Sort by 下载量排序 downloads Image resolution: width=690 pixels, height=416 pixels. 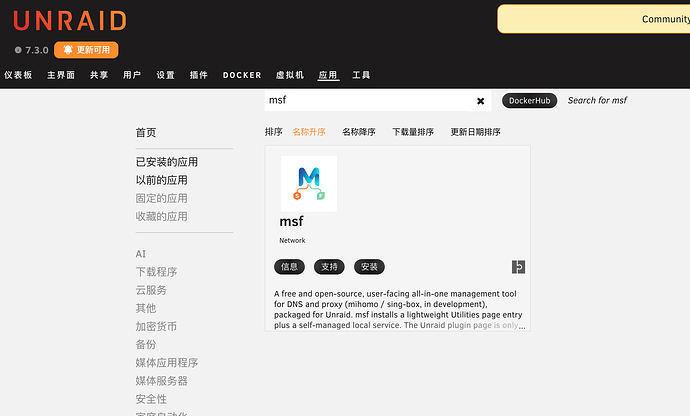pyautogui.click(x=413, y=132)
